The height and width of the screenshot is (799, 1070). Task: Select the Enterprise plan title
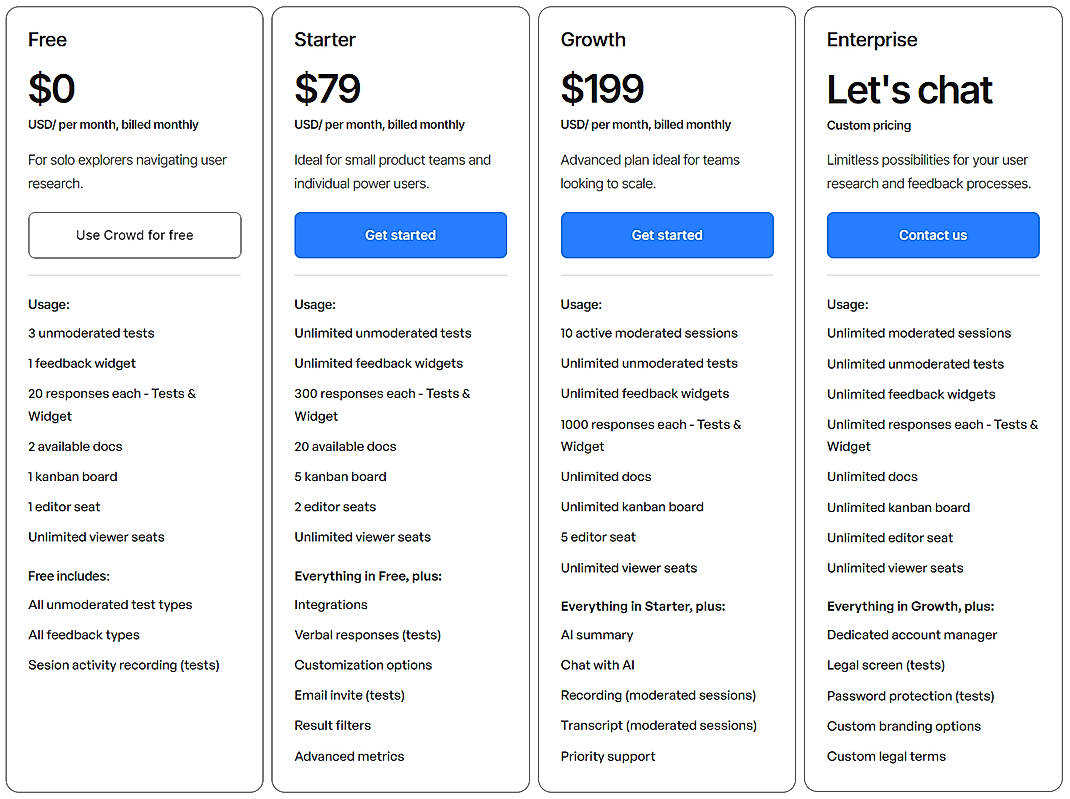tap(871, 40)
